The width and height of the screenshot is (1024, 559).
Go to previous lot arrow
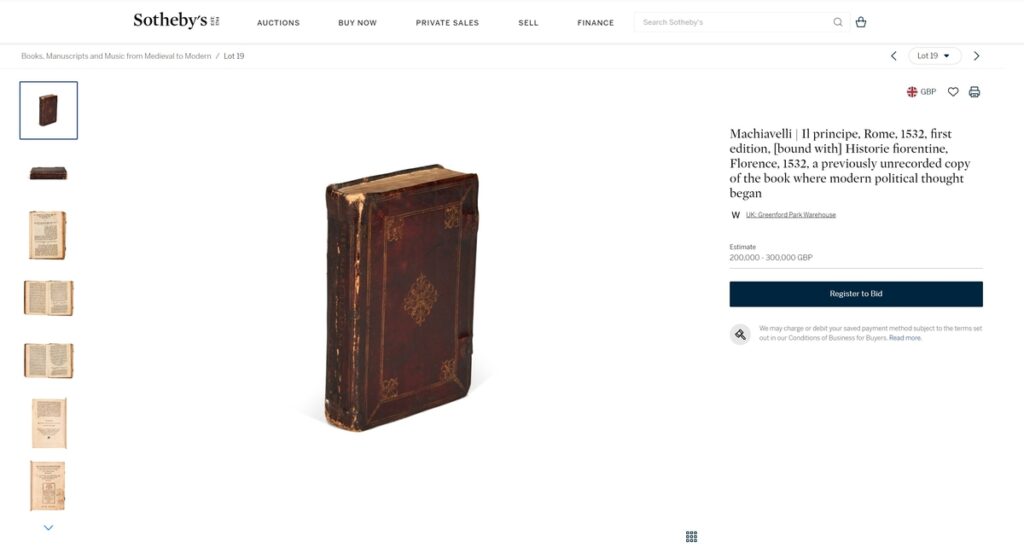coord(893,56)
